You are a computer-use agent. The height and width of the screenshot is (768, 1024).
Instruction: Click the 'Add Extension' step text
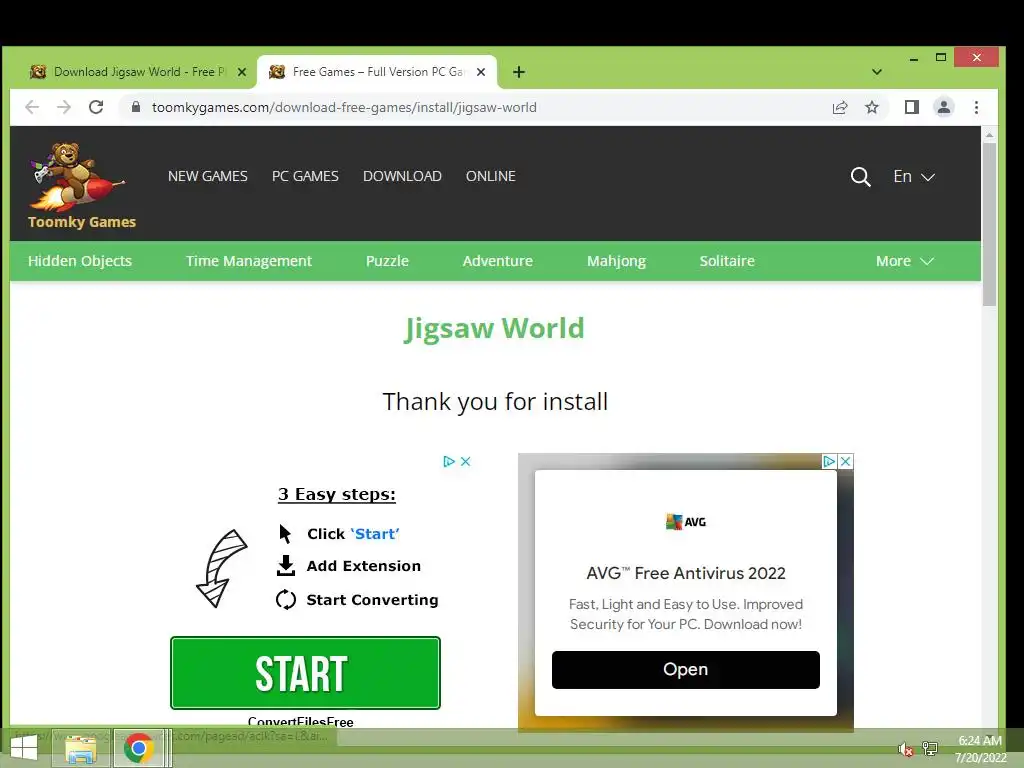click(364, 566)
